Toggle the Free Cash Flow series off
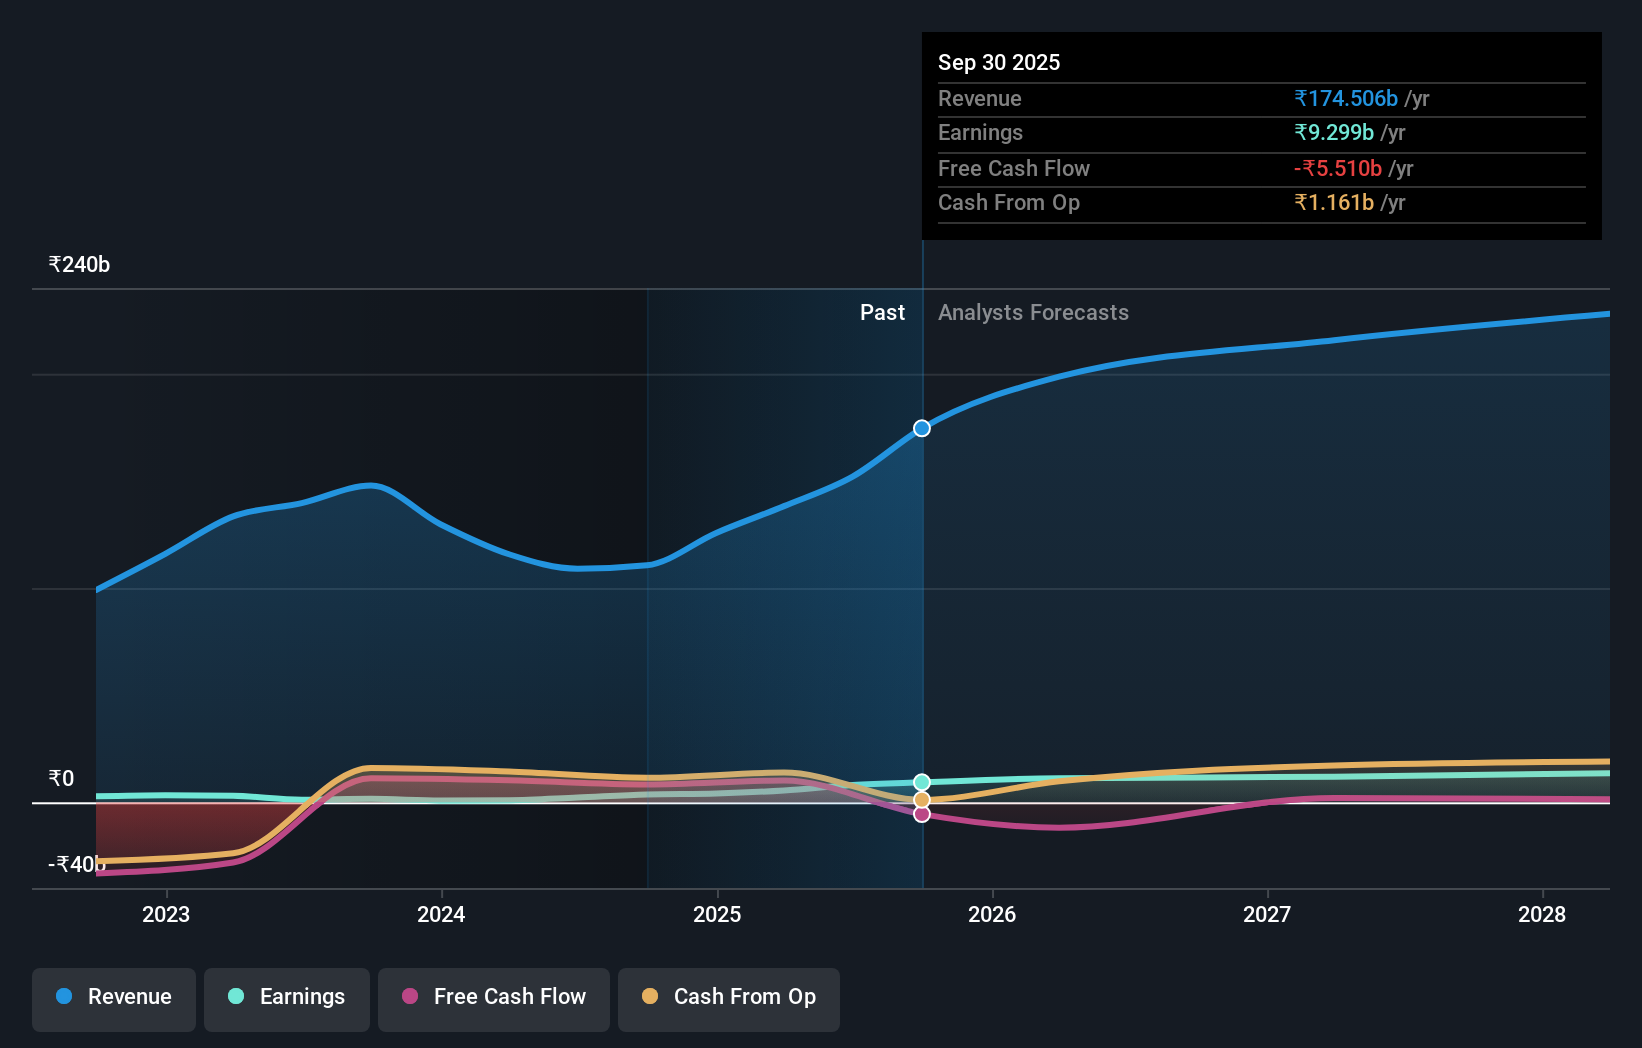 click(x=493, y=997)
